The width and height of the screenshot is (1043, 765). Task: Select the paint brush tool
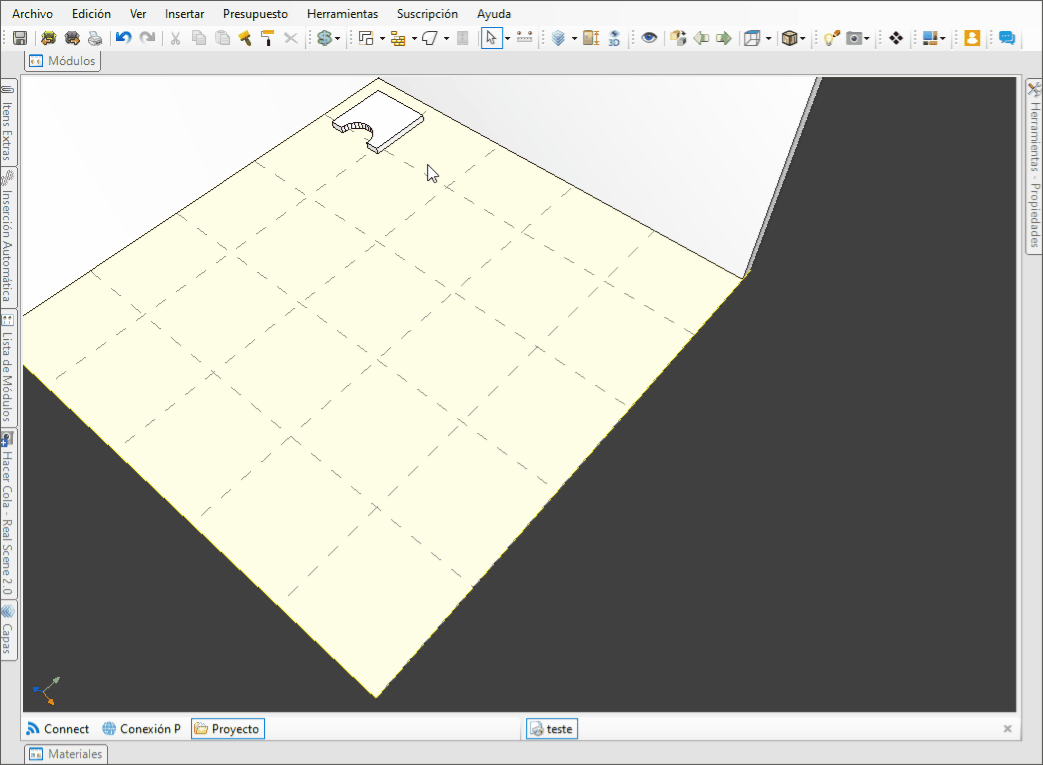click(x=245, y=38)
